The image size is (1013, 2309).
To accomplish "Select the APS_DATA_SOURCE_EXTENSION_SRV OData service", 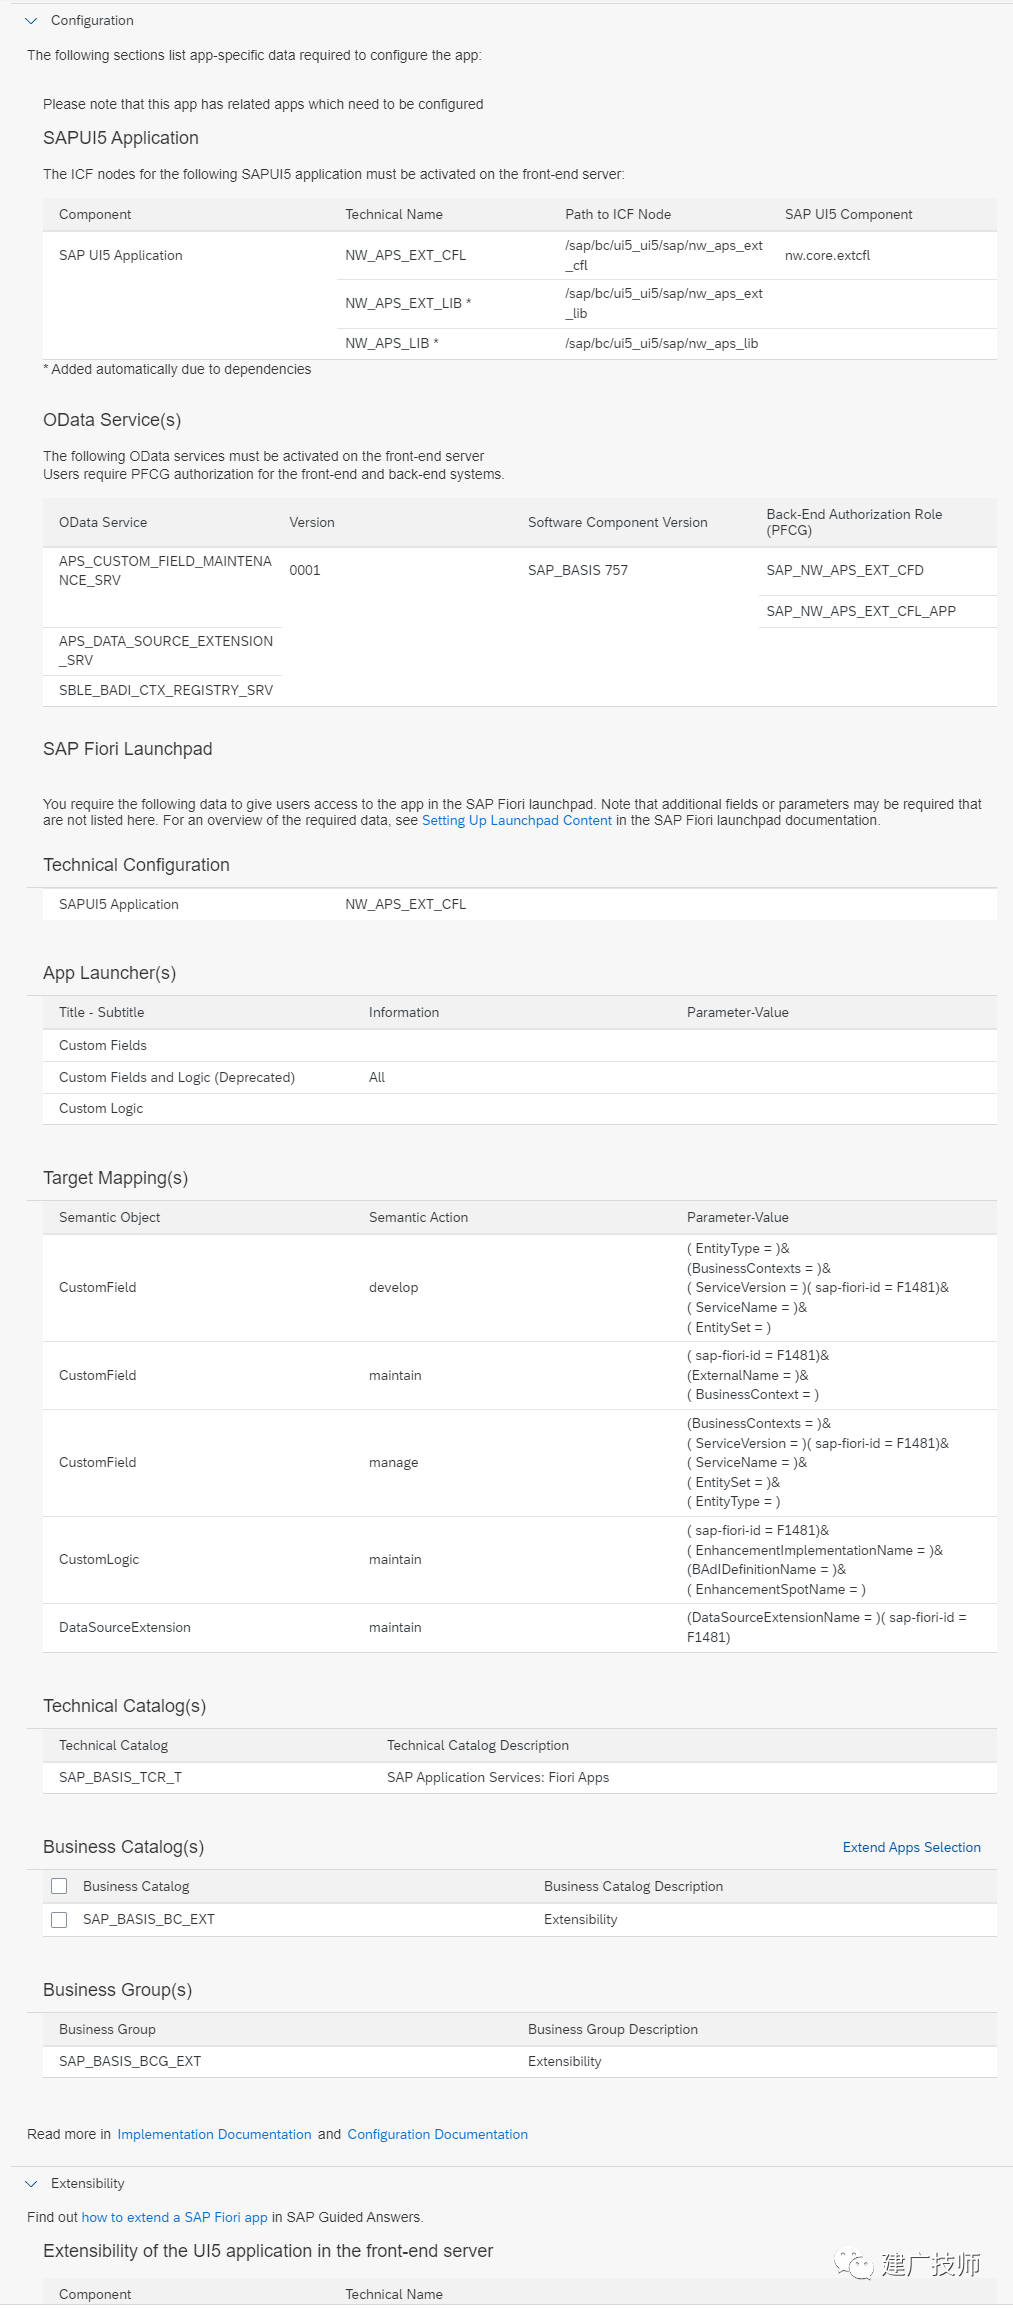I will point(165,650).
